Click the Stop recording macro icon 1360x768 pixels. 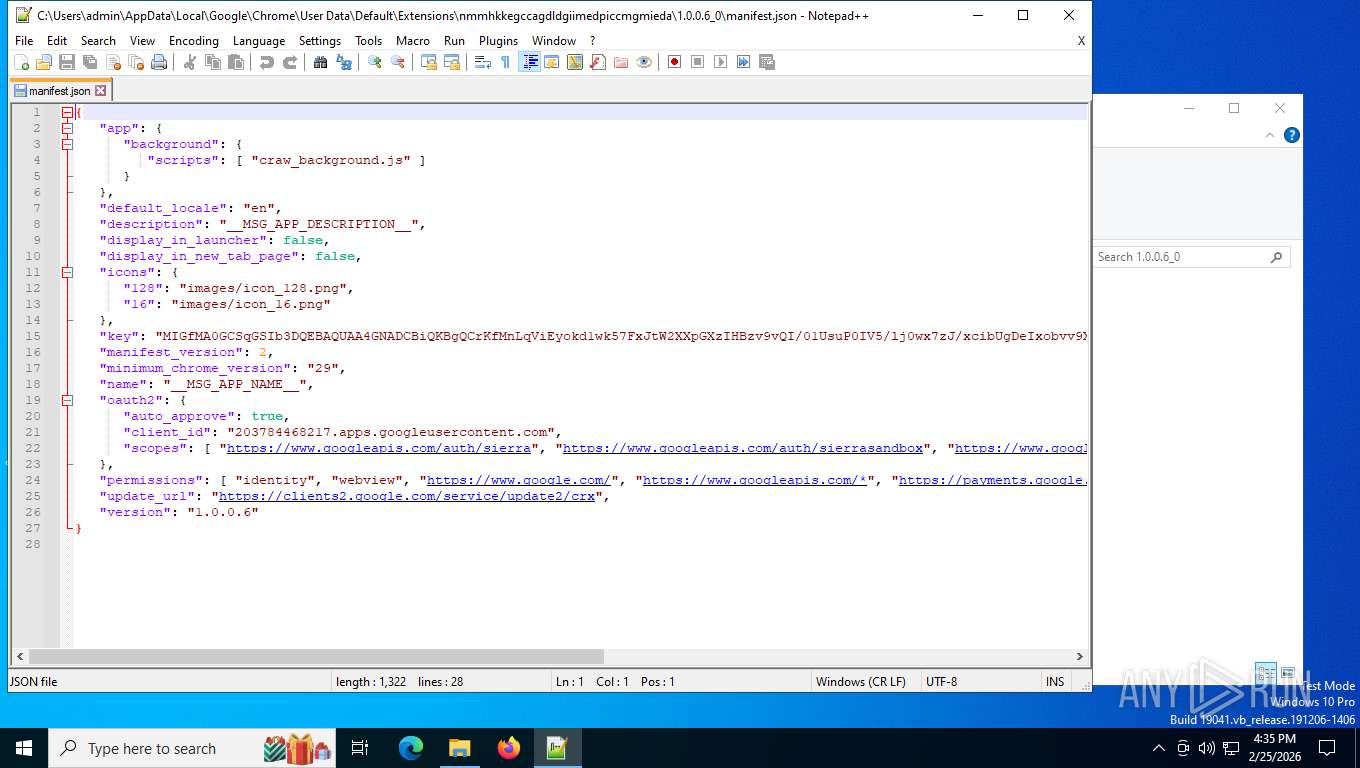click(x=697, y=62)
